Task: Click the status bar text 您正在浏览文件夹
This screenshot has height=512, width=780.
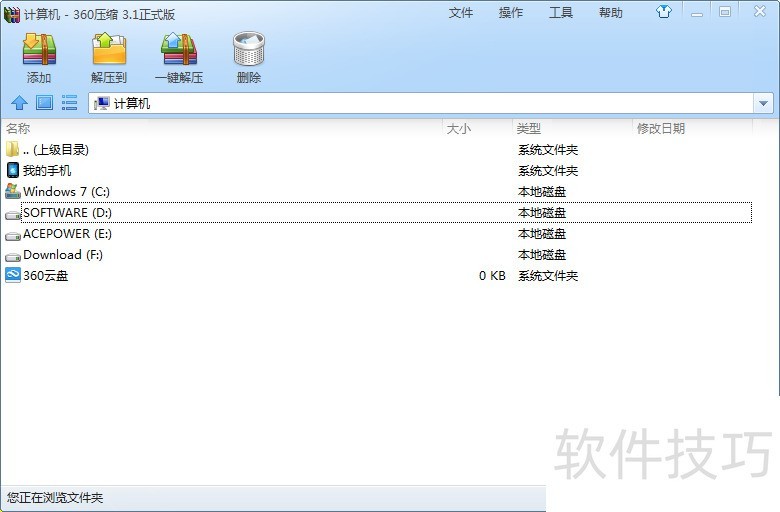Action: 55,497
